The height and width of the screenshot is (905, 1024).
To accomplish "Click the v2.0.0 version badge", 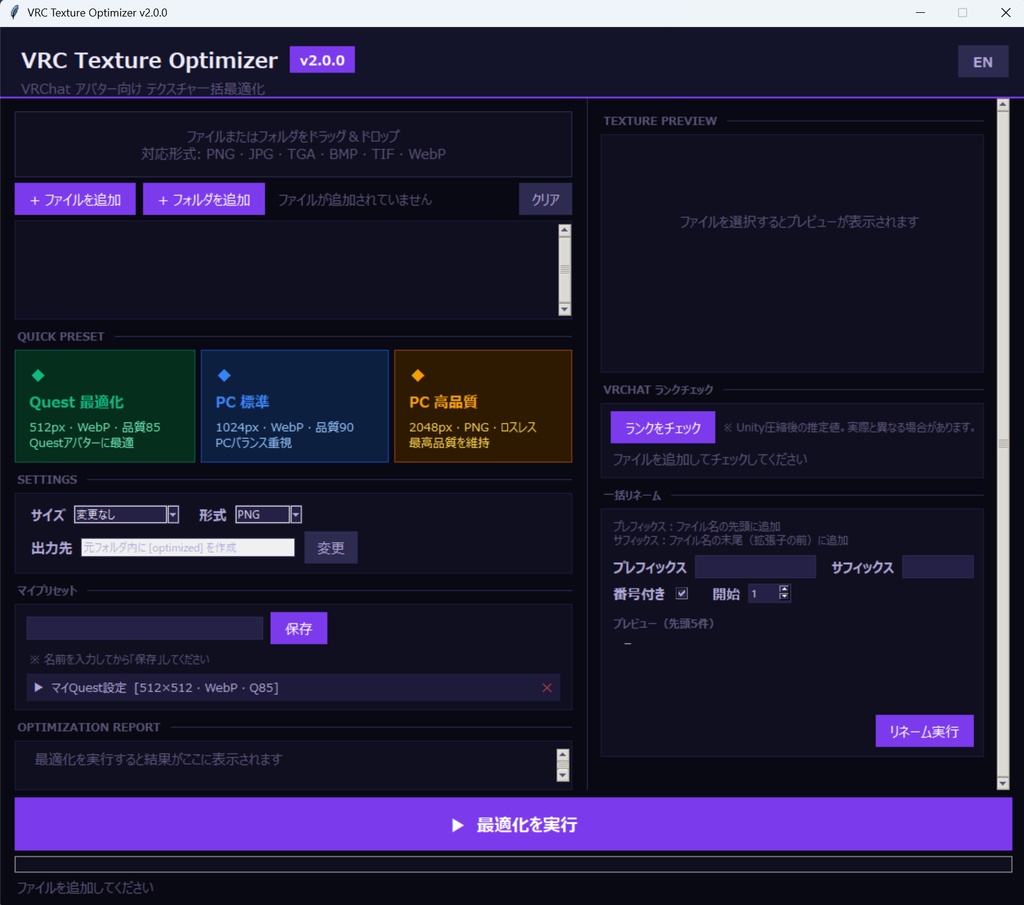I will 321,60.
